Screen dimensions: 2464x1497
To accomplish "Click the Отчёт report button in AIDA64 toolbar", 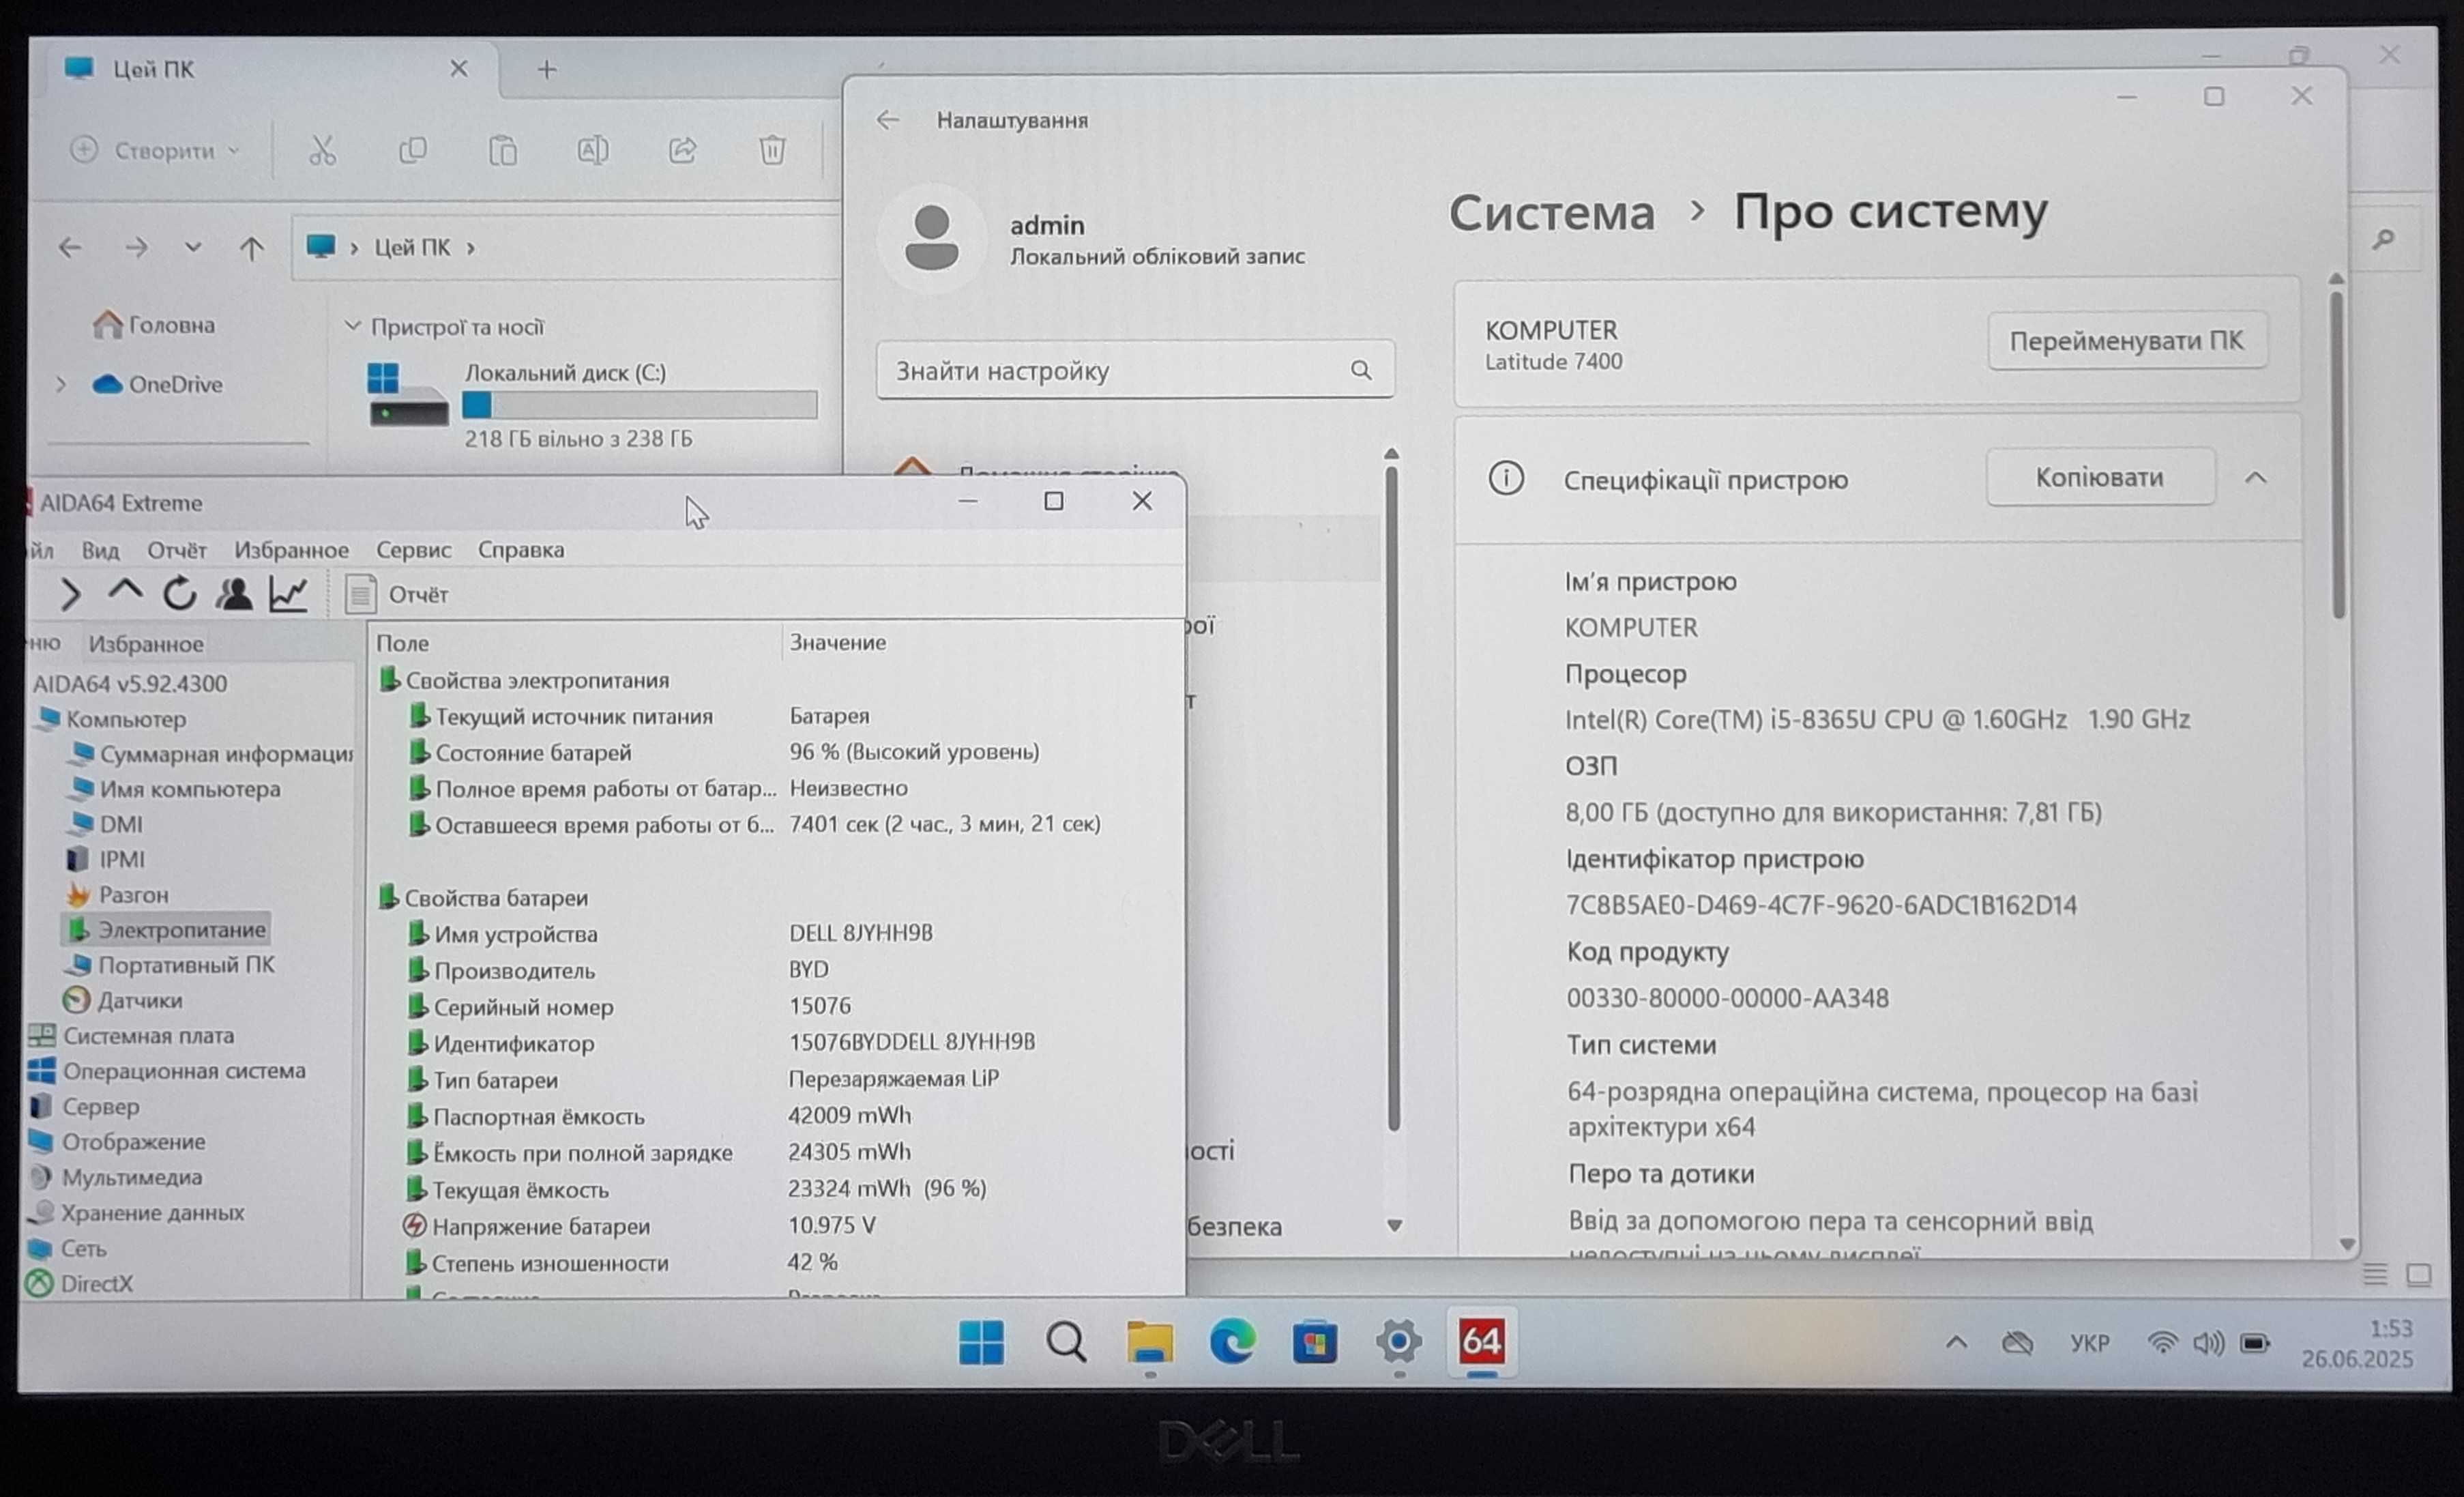I will [x=396, y=594].
